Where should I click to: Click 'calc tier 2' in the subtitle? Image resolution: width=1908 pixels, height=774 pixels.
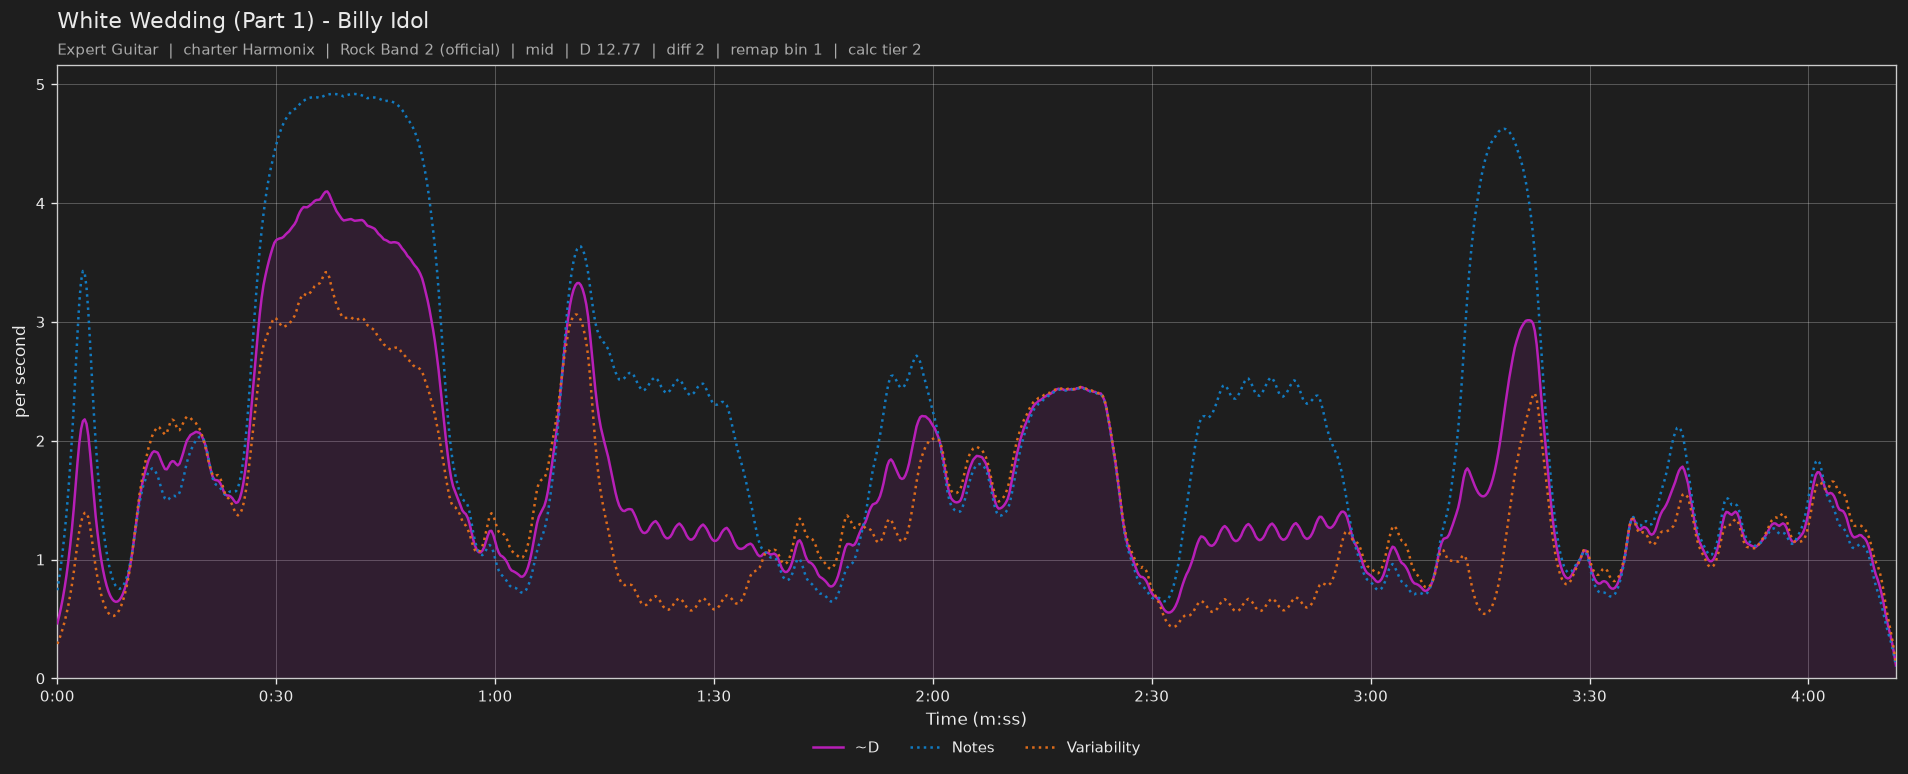point(885,50)
